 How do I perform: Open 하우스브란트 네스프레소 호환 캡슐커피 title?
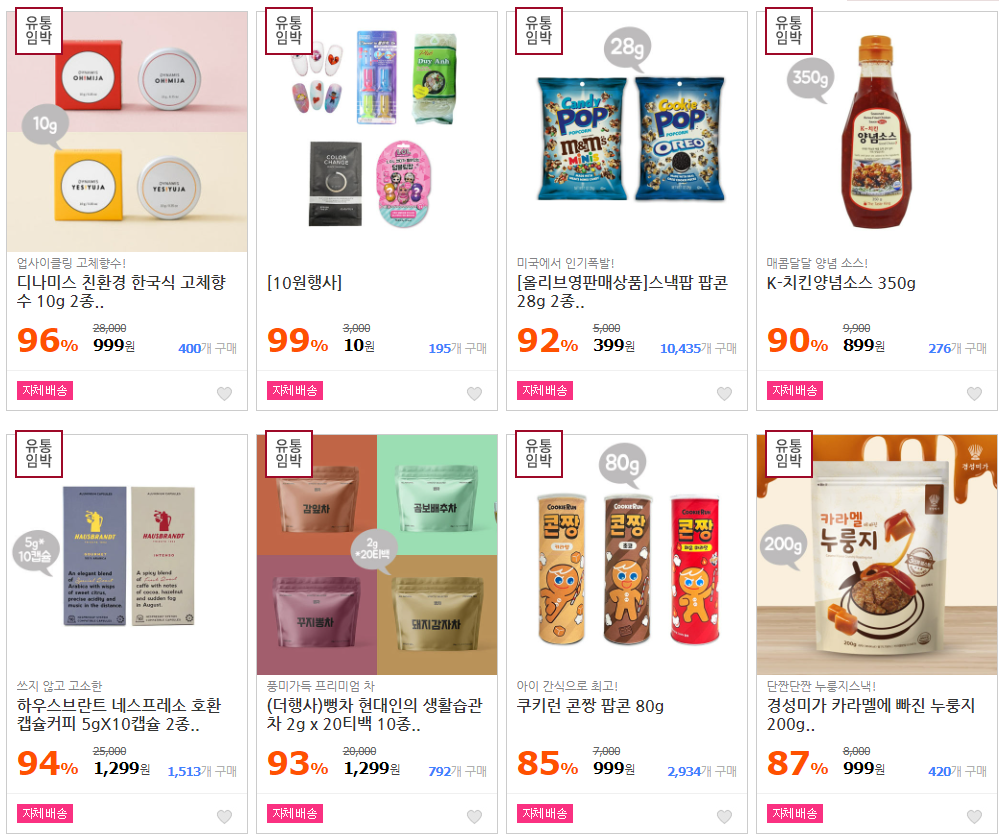tap(119, 714)
